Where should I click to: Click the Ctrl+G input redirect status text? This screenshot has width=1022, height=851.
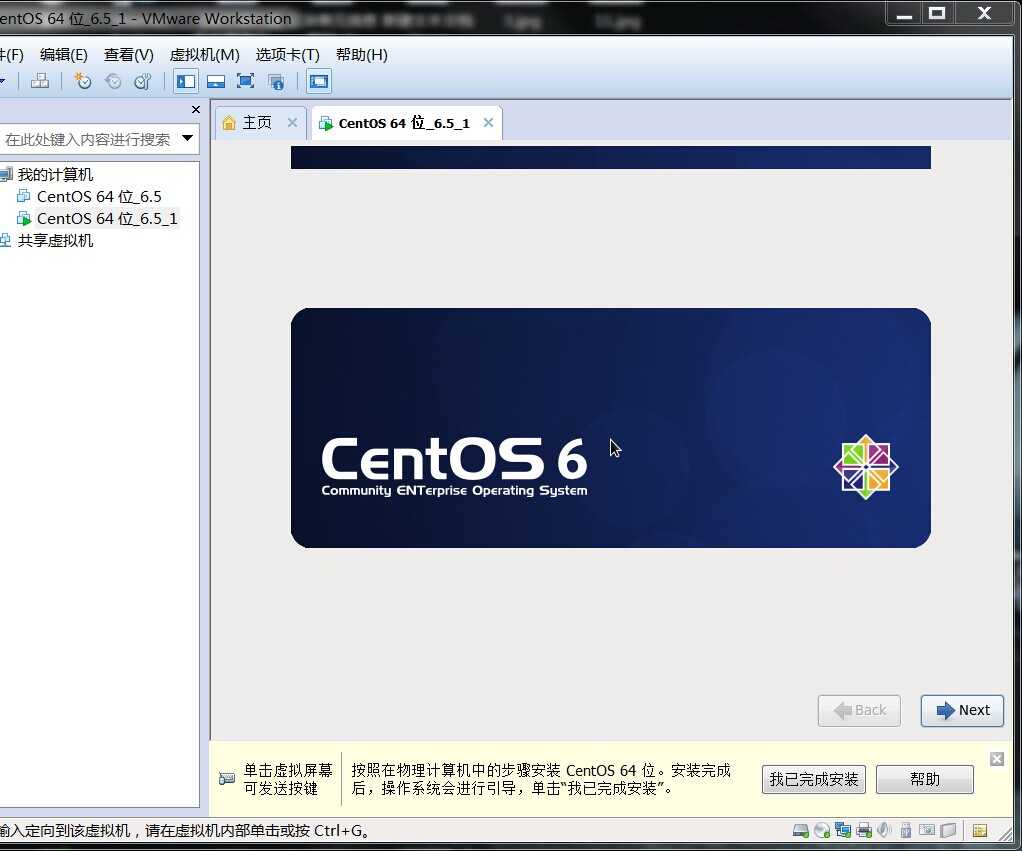pyautogui.click(x=186, y=831)
